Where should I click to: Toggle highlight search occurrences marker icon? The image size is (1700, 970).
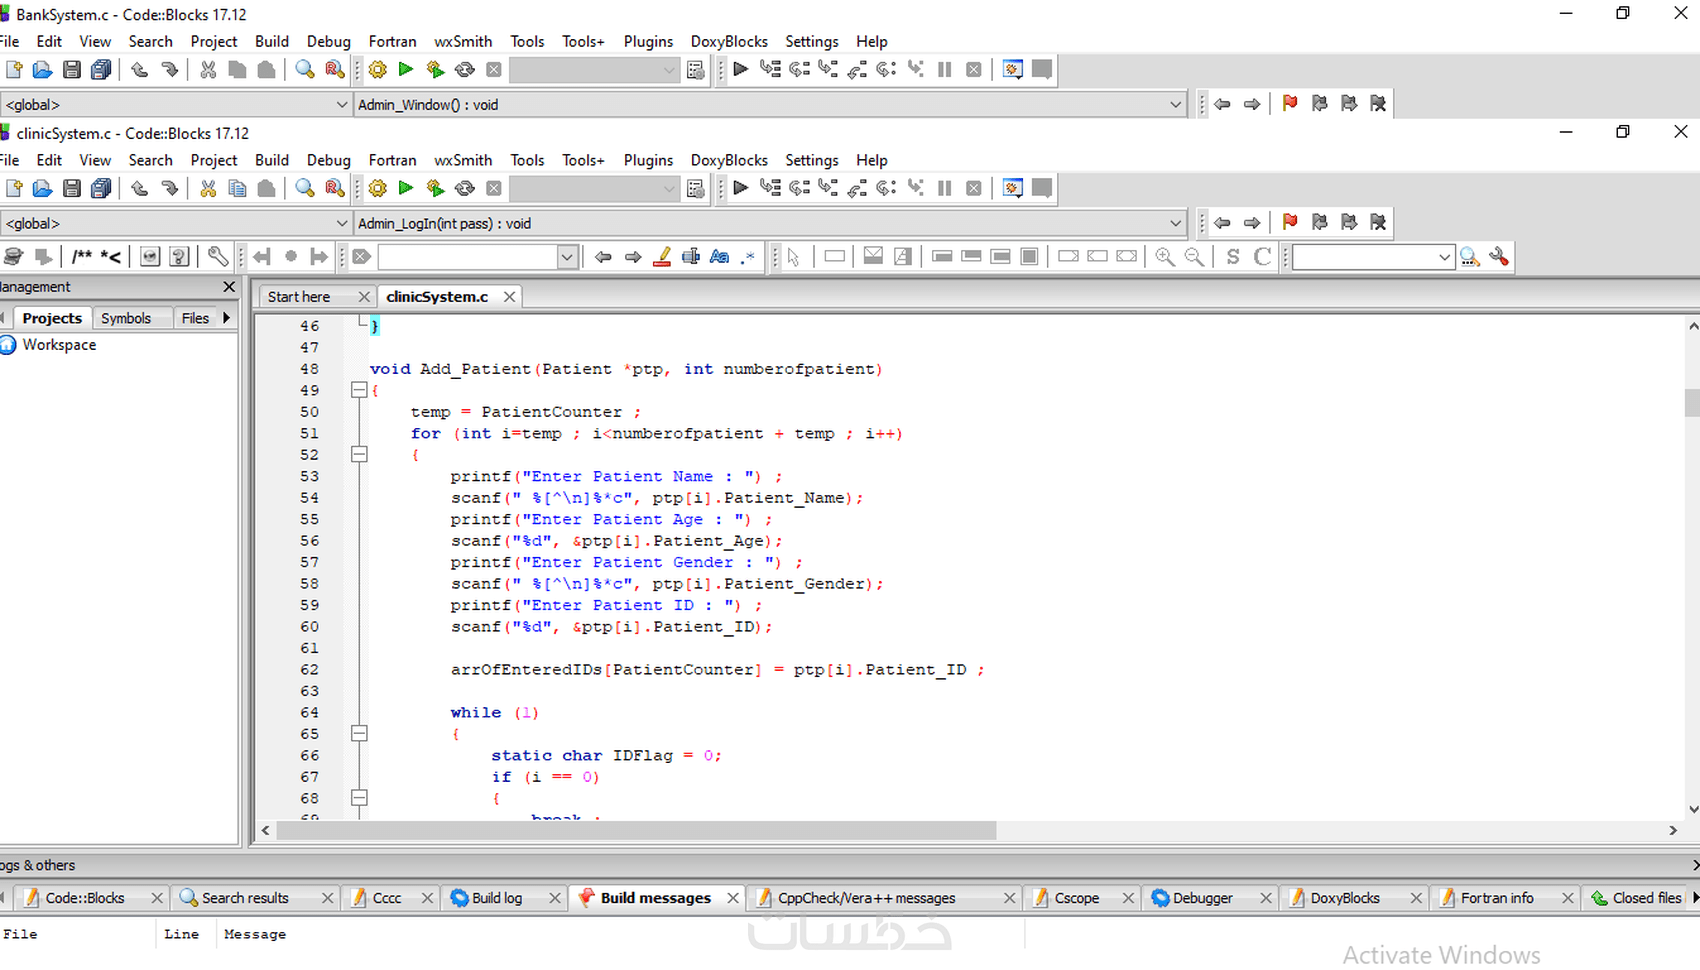click(x=661, y=257)
